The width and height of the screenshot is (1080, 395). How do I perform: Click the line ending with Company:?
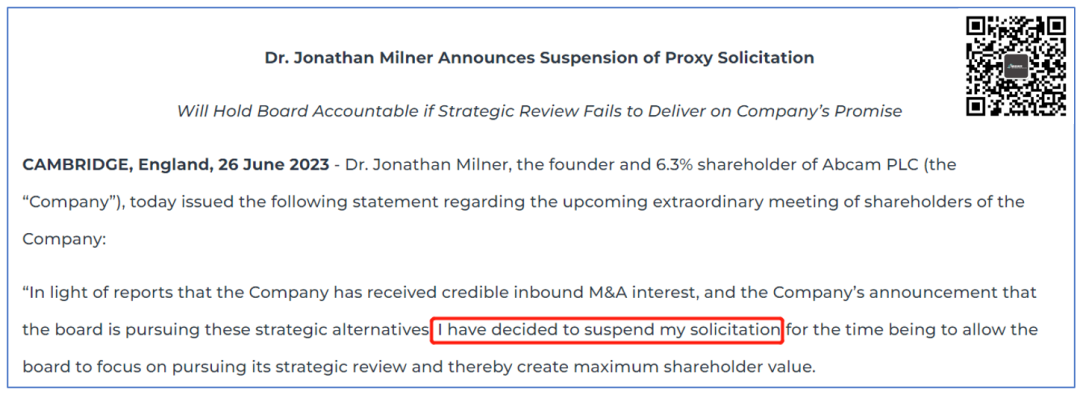pyautogui.click(x=63, y=240)
